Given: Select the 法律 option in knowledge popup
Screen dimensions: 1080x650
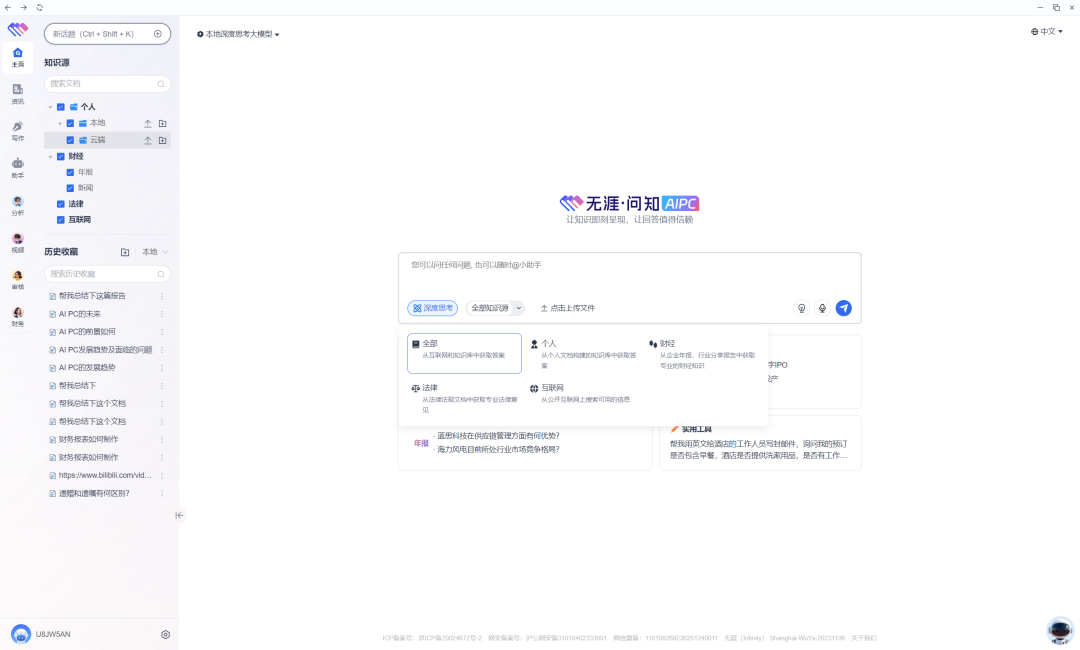Looking at the screenshot, I should [x=464, y=398].
